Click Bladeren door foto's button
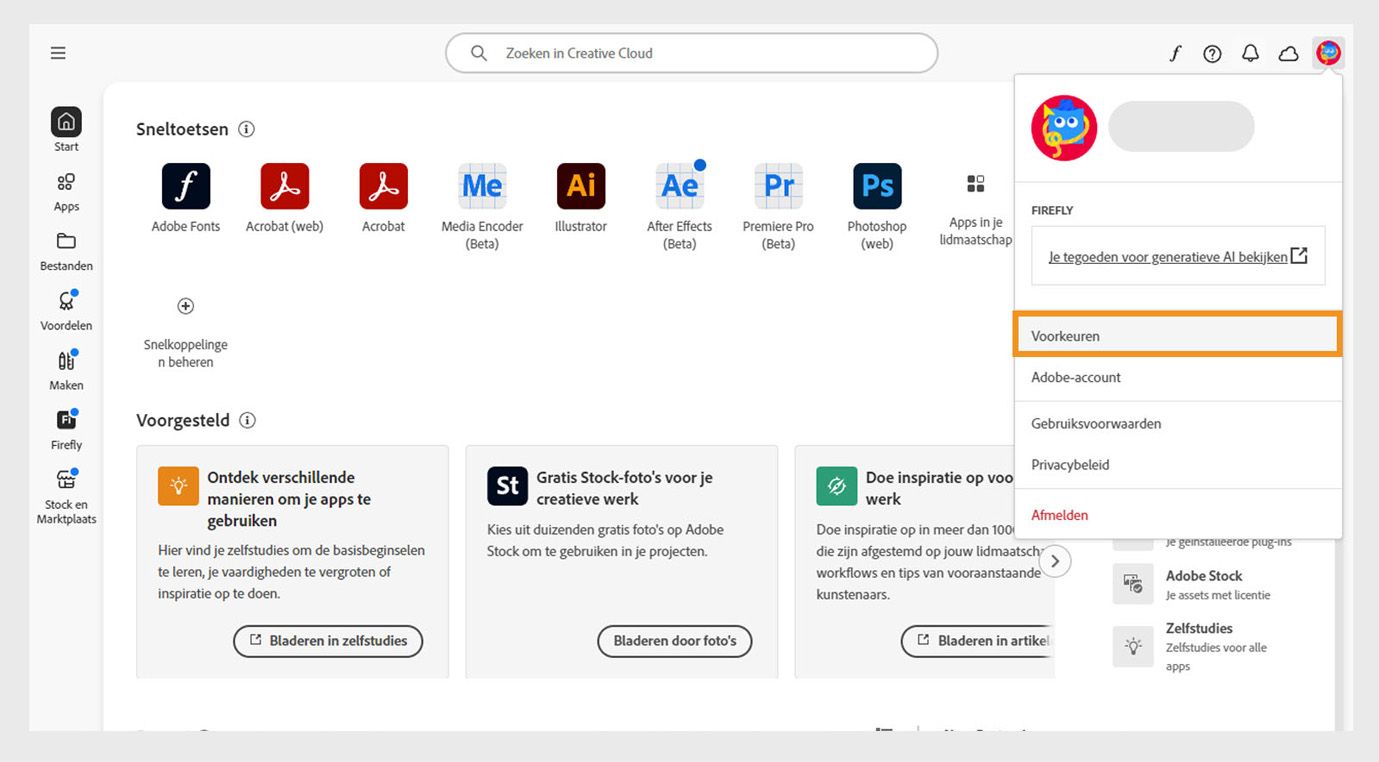This screenshot has width=1379, height=762. [675, 641]
